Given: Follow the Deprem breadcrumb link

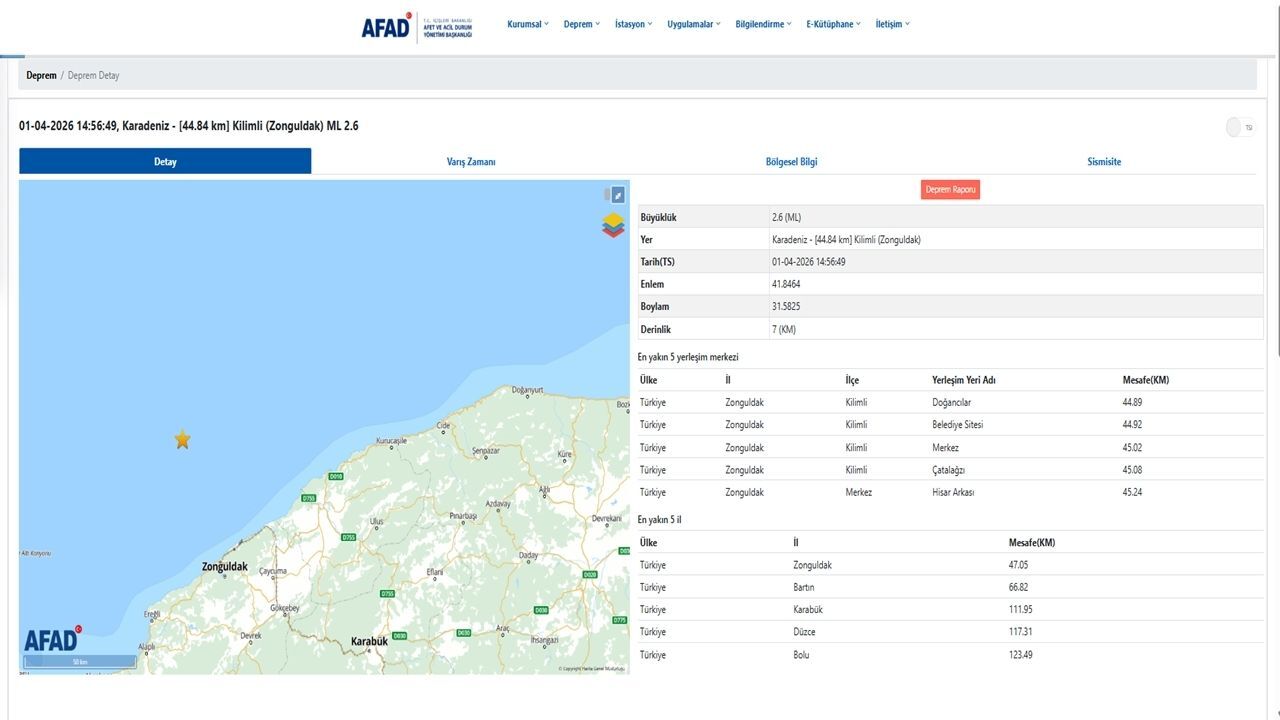Looking at the screenshot, I should pos(41,75).
